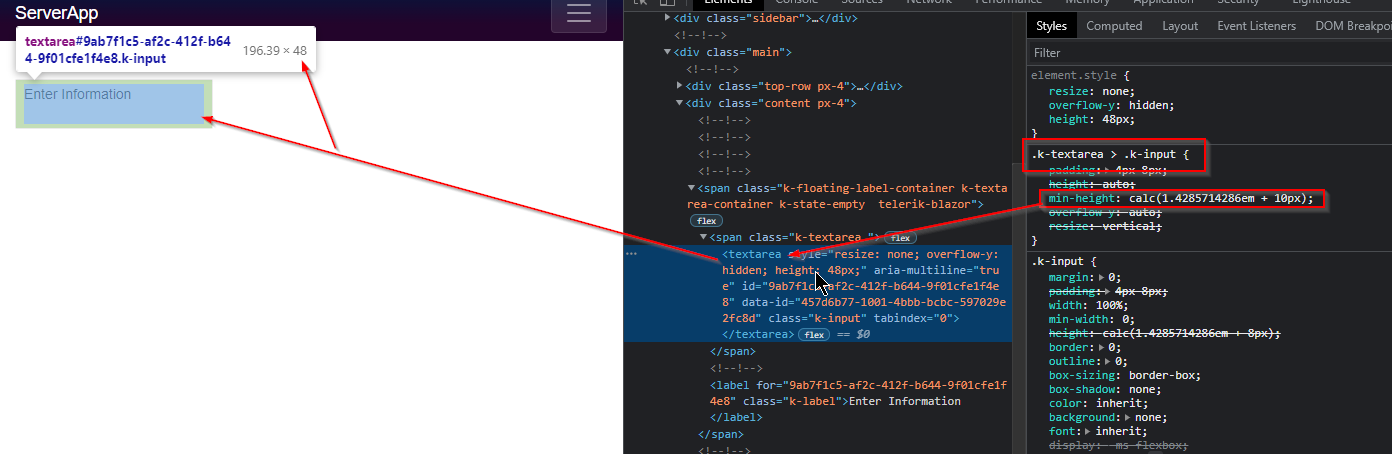1392x454 pixels.
Task: Open the ServerApp hamburger navigation menu
Action: 579,13
